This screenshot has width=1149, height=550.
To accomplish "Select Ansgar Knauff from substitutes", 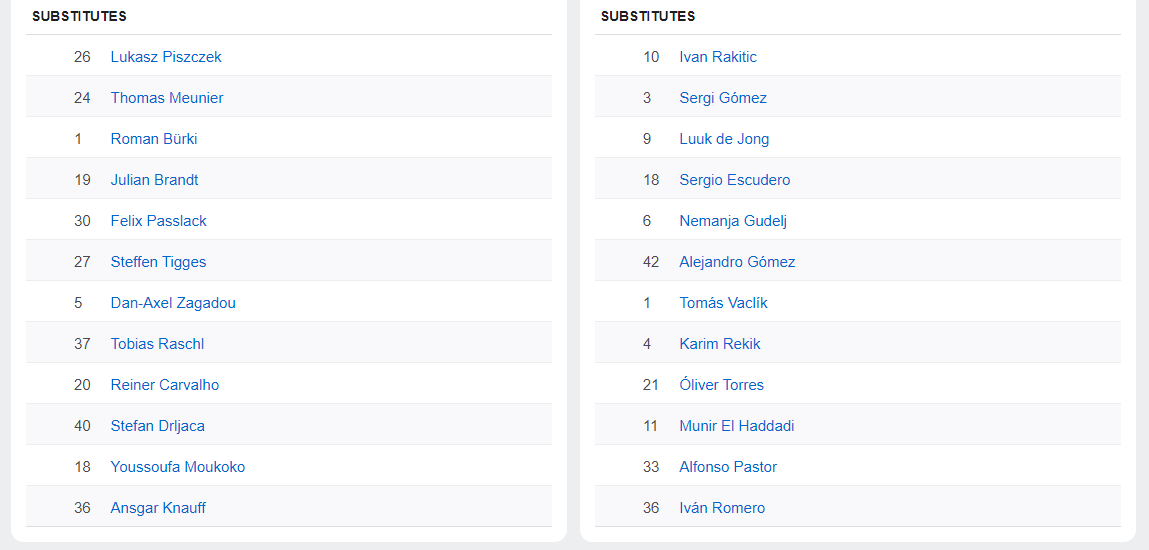I will coord(158,508).
